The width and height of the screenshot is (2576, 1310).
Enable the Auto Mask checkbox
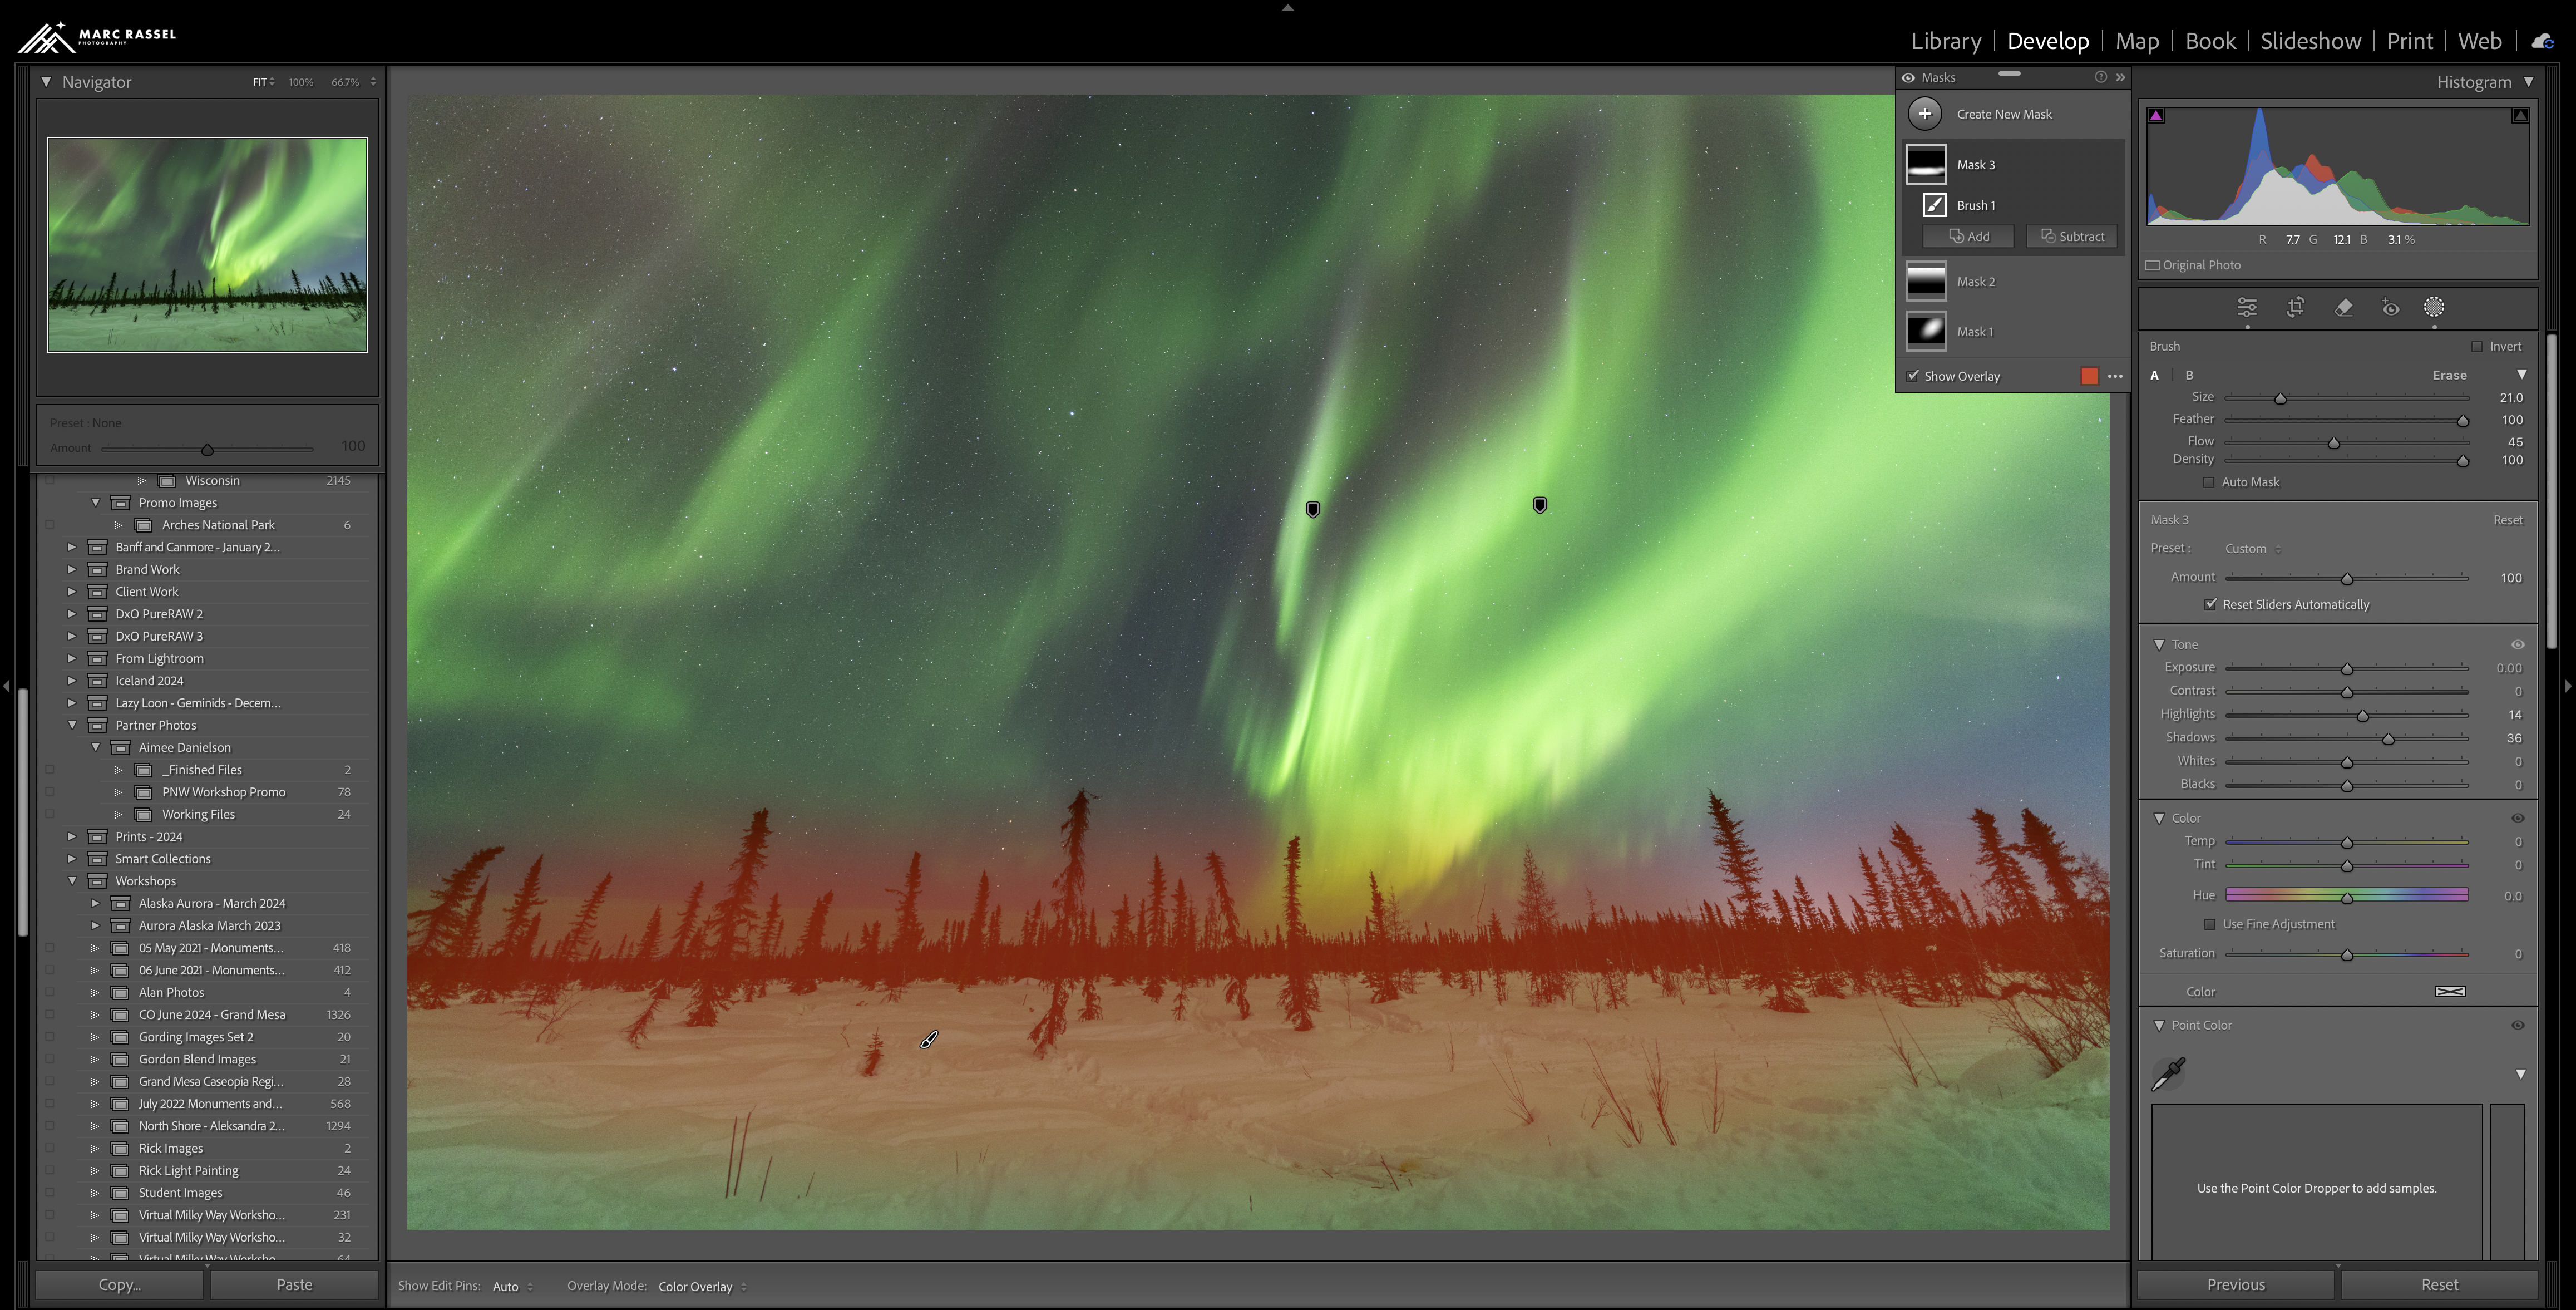click(2209, 482)
